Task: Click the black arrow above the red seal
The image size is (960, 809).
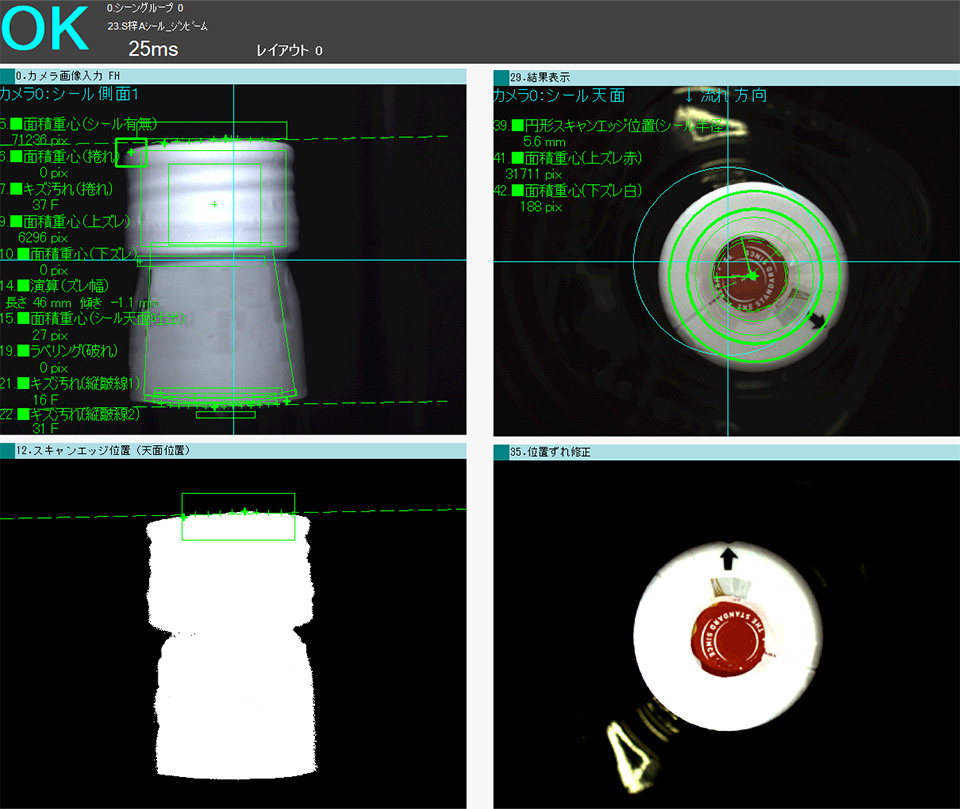Action: click(729, 557)
